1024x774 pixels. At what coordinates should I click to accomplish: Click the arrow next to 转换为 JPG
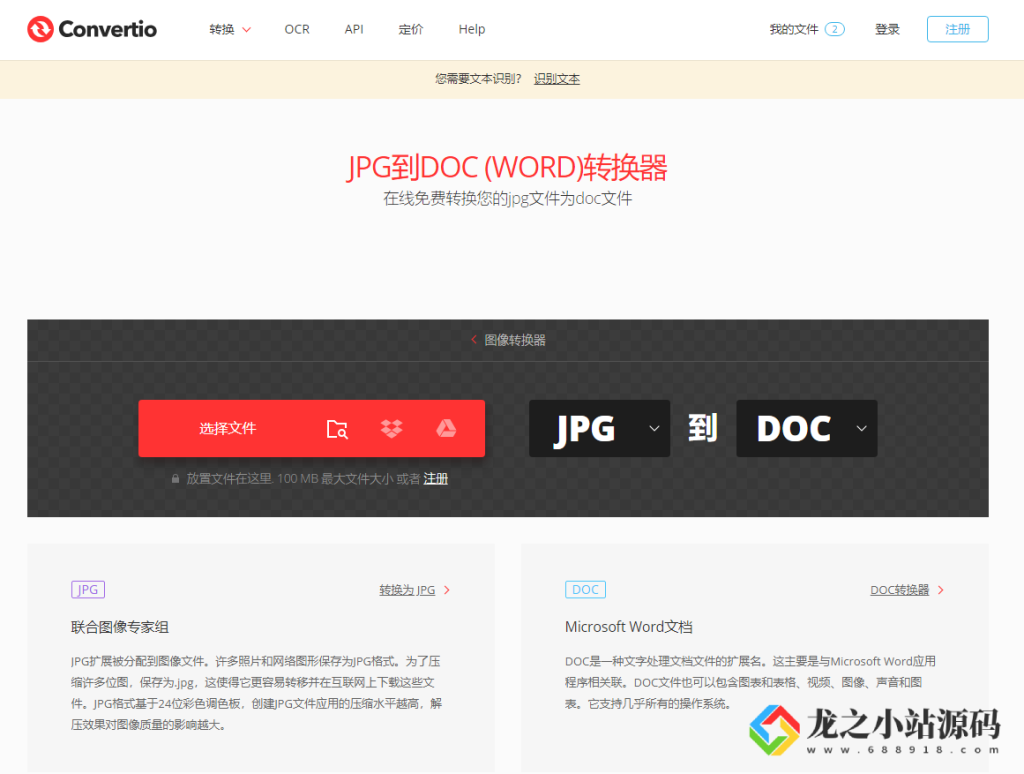coord(447,590)
